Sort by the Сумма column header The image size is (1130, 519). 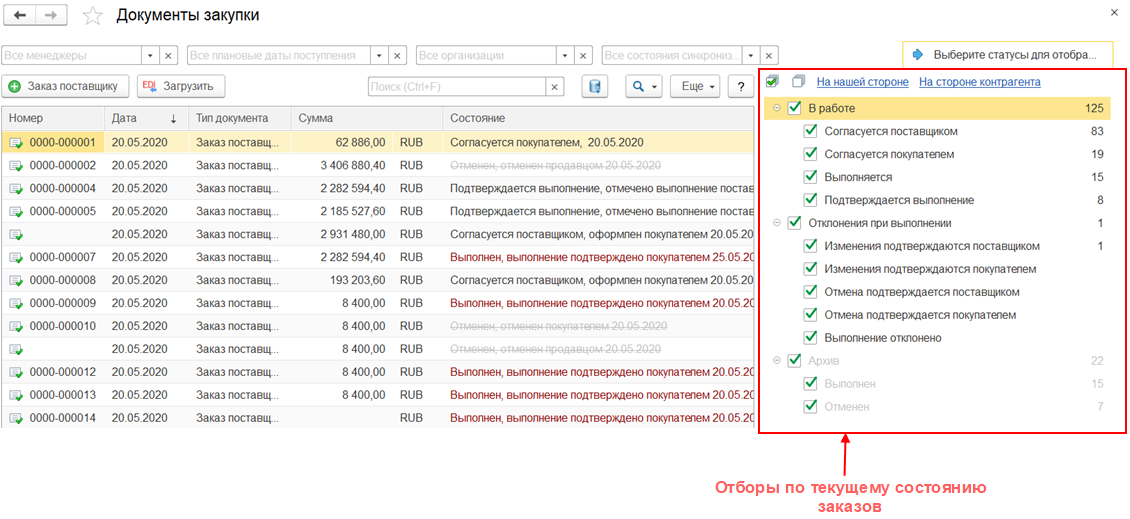[366, 118]
